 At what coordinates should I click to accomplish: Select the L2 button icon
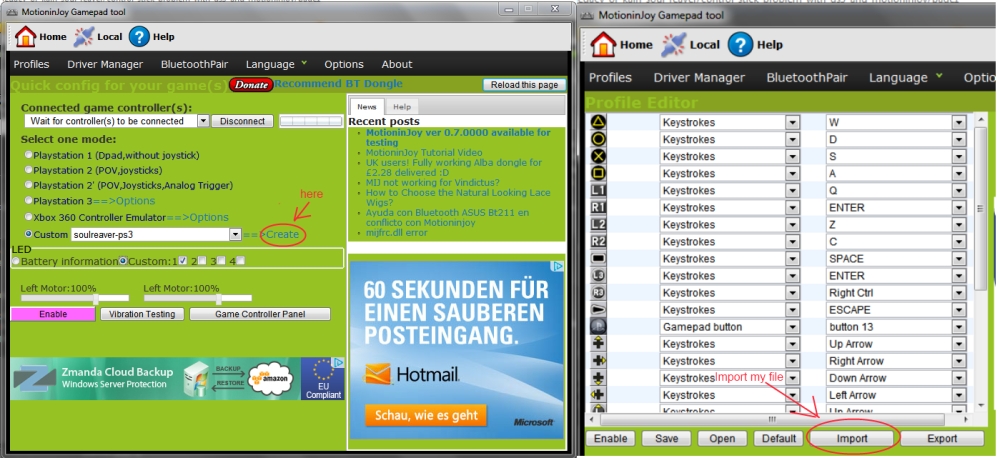598,225
